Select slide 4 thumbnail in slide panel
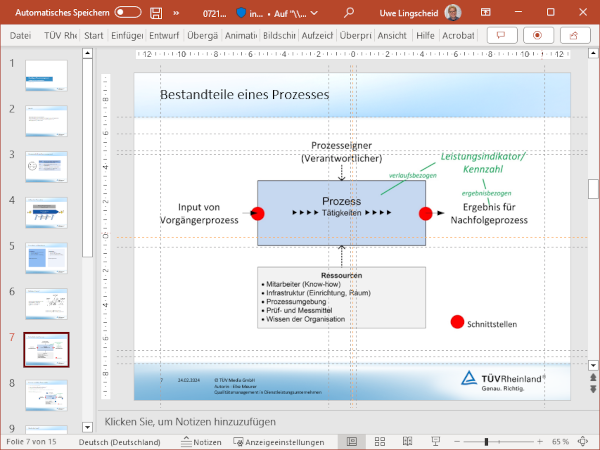Viewport: 600px width, 450px height. point(46,212)
